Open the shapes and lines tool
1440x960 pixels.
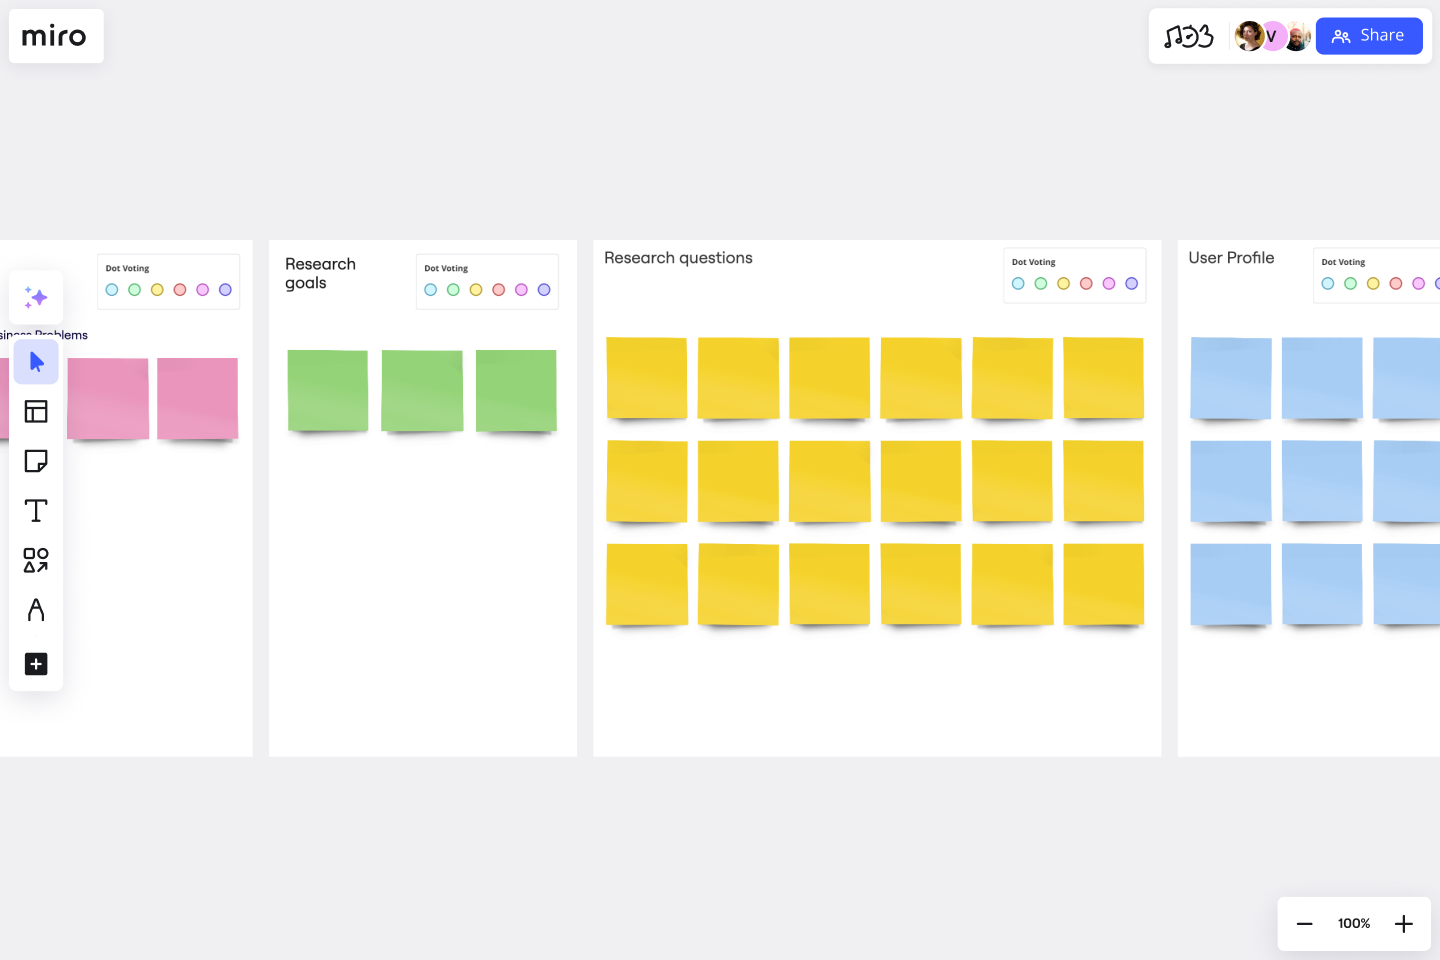click(36, 560)
